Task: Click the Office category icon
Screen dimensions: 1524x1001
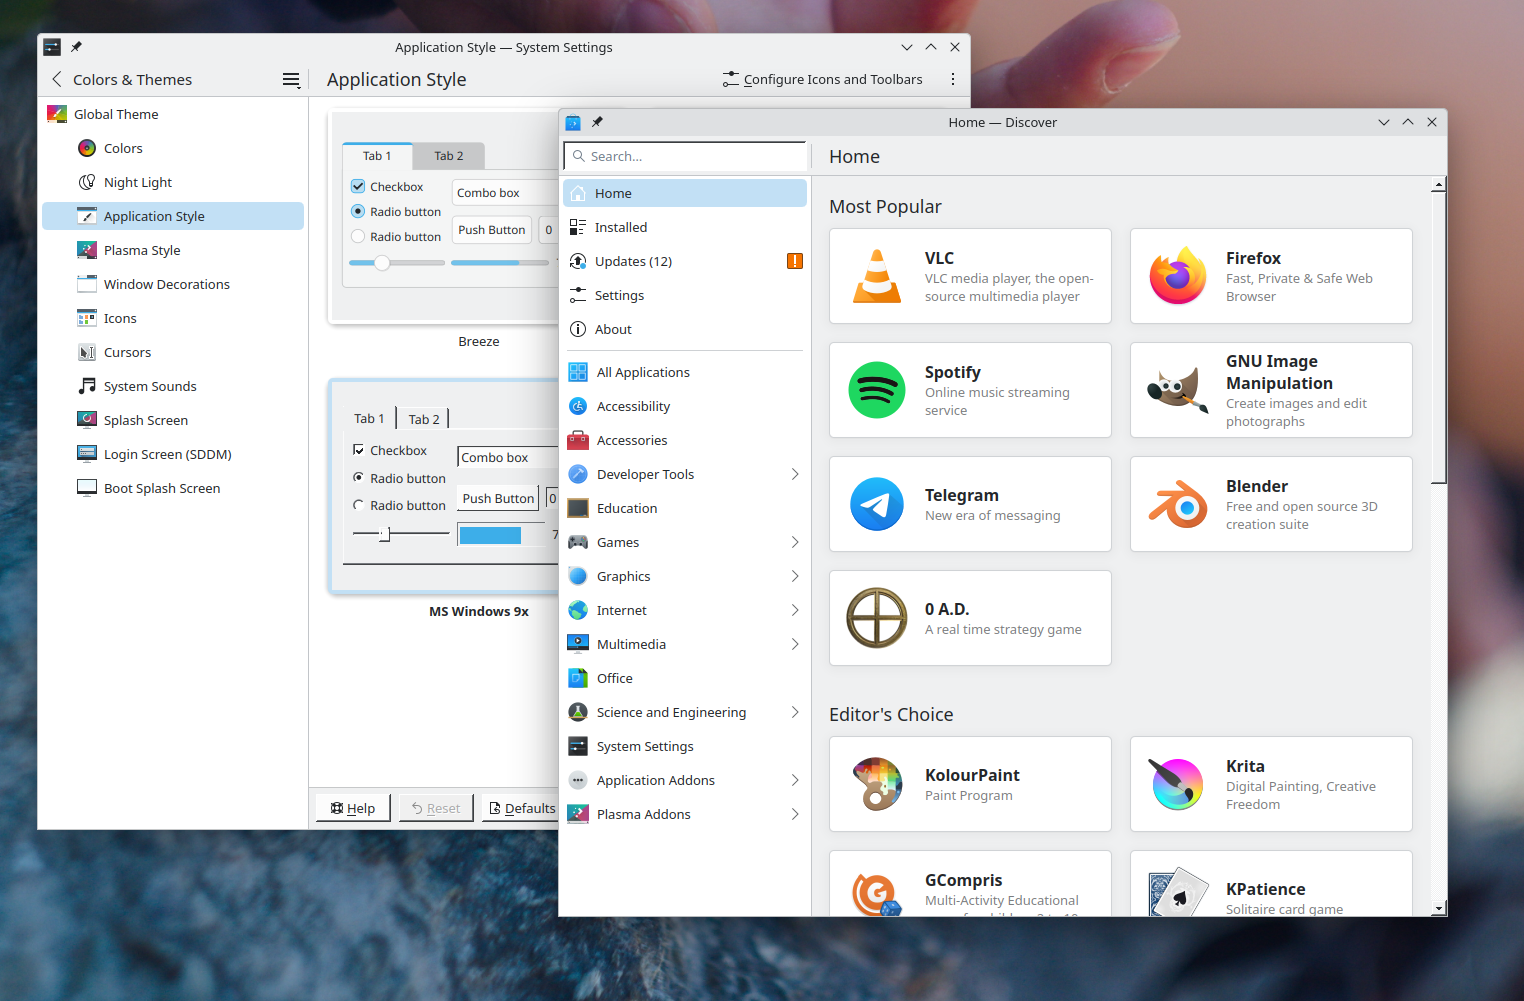Action: point(578,678)
